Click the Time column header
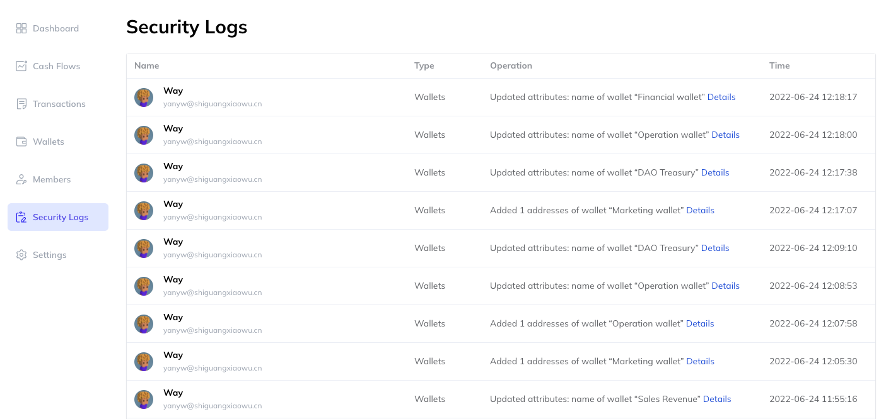Screen dimensions: 887x420 pos(779,66)
